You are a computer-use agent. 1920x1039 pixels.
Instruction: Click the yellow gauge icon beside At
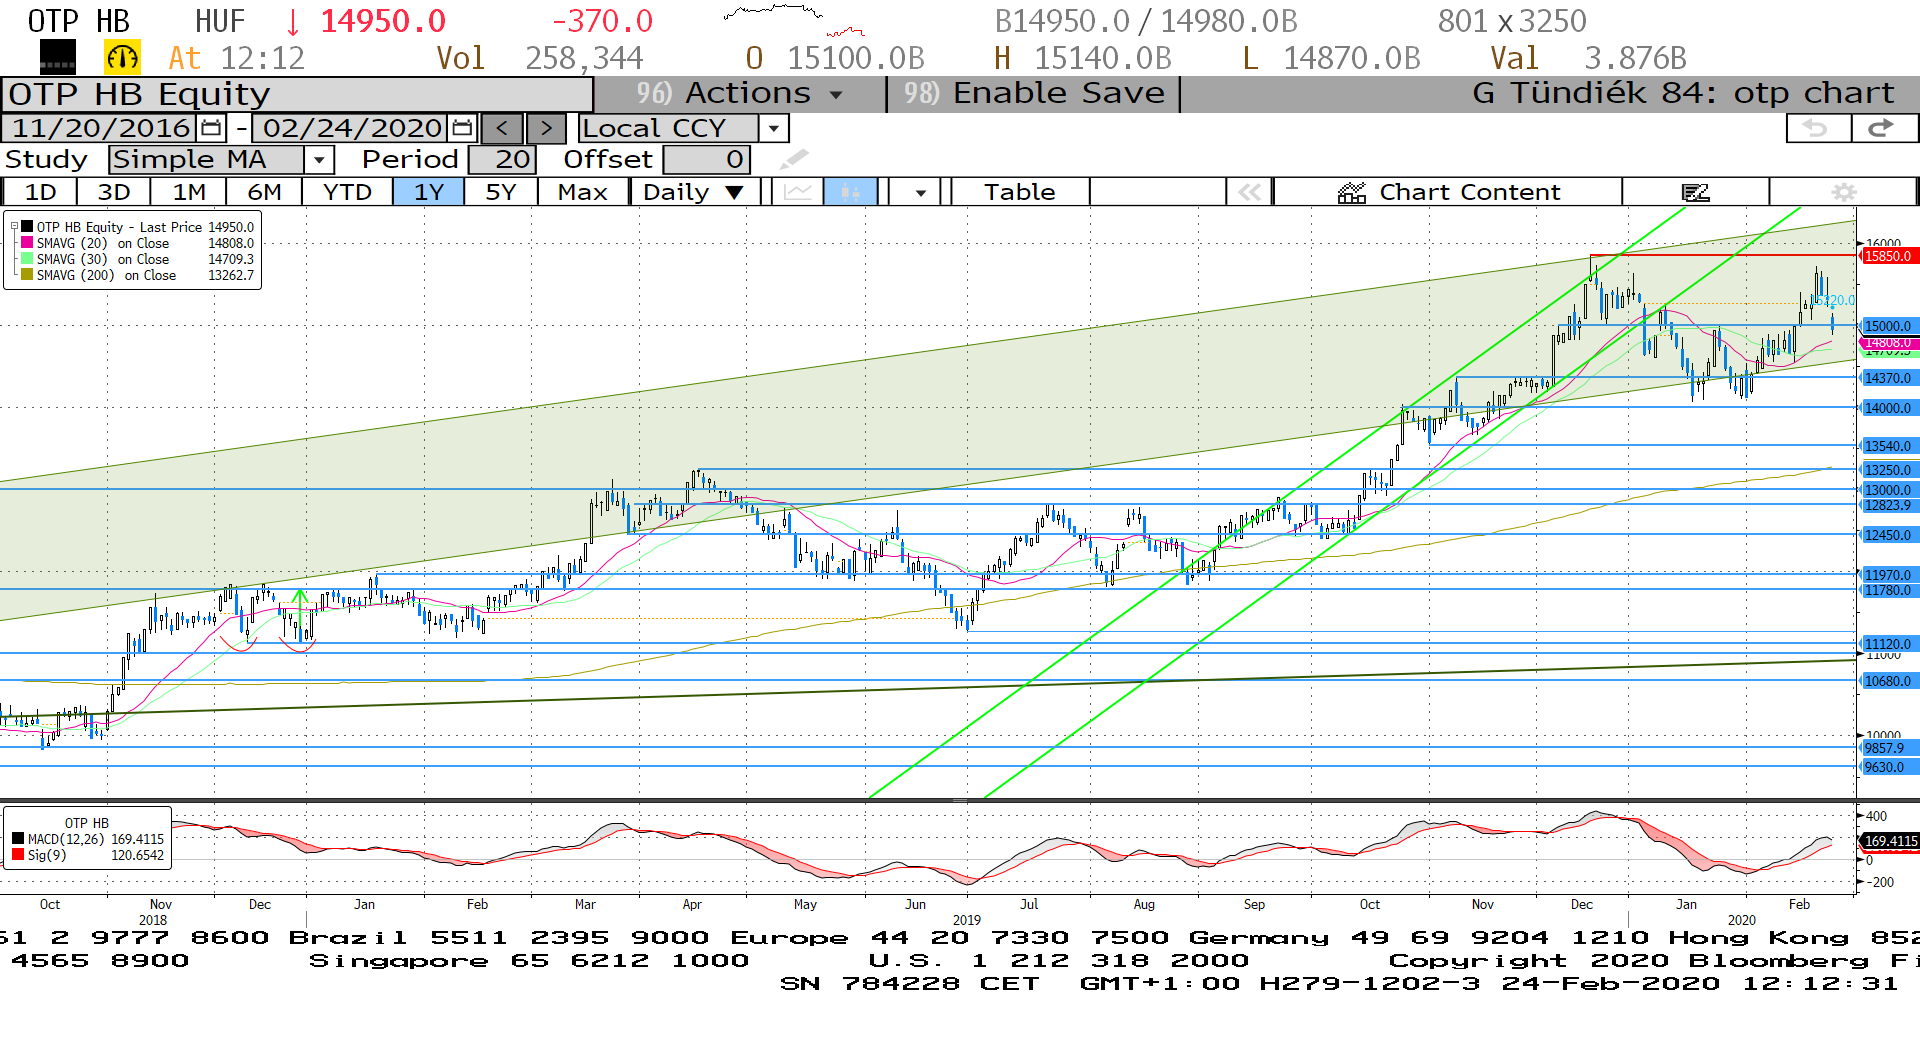pos(122,58)
